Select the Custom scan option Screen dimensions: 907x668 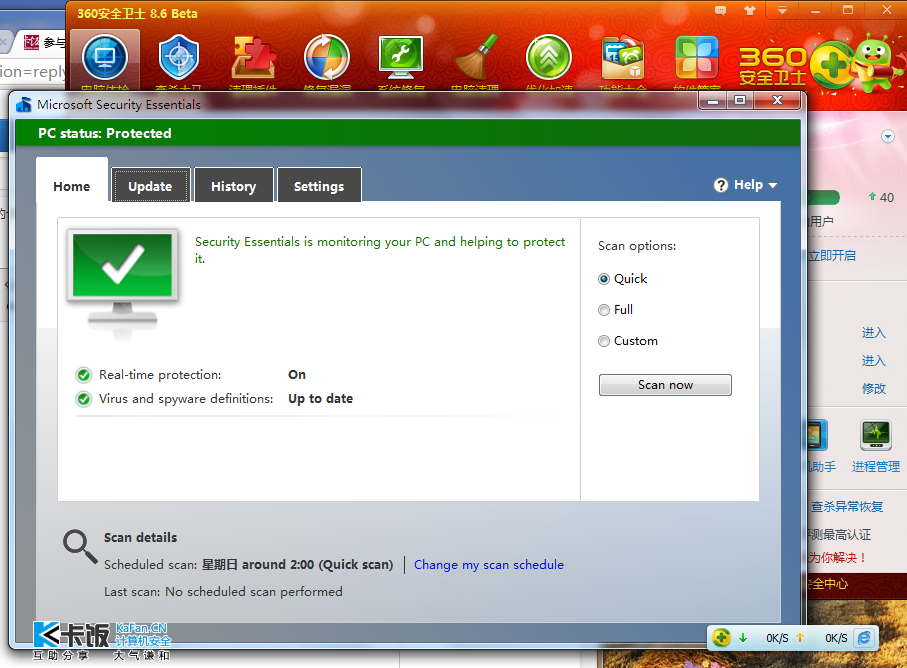[628, 341]
